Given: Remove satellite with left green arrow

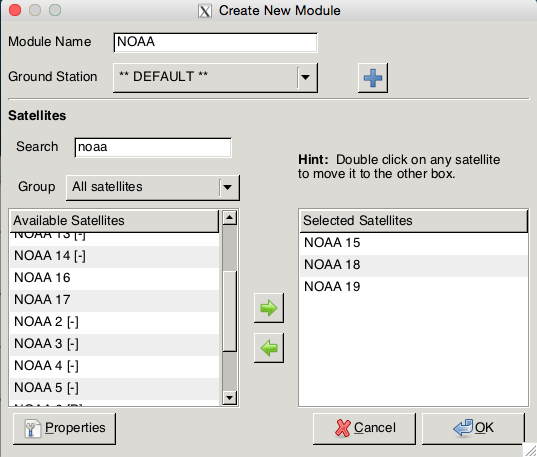Looking at the screenshot, I should (269, 348).
